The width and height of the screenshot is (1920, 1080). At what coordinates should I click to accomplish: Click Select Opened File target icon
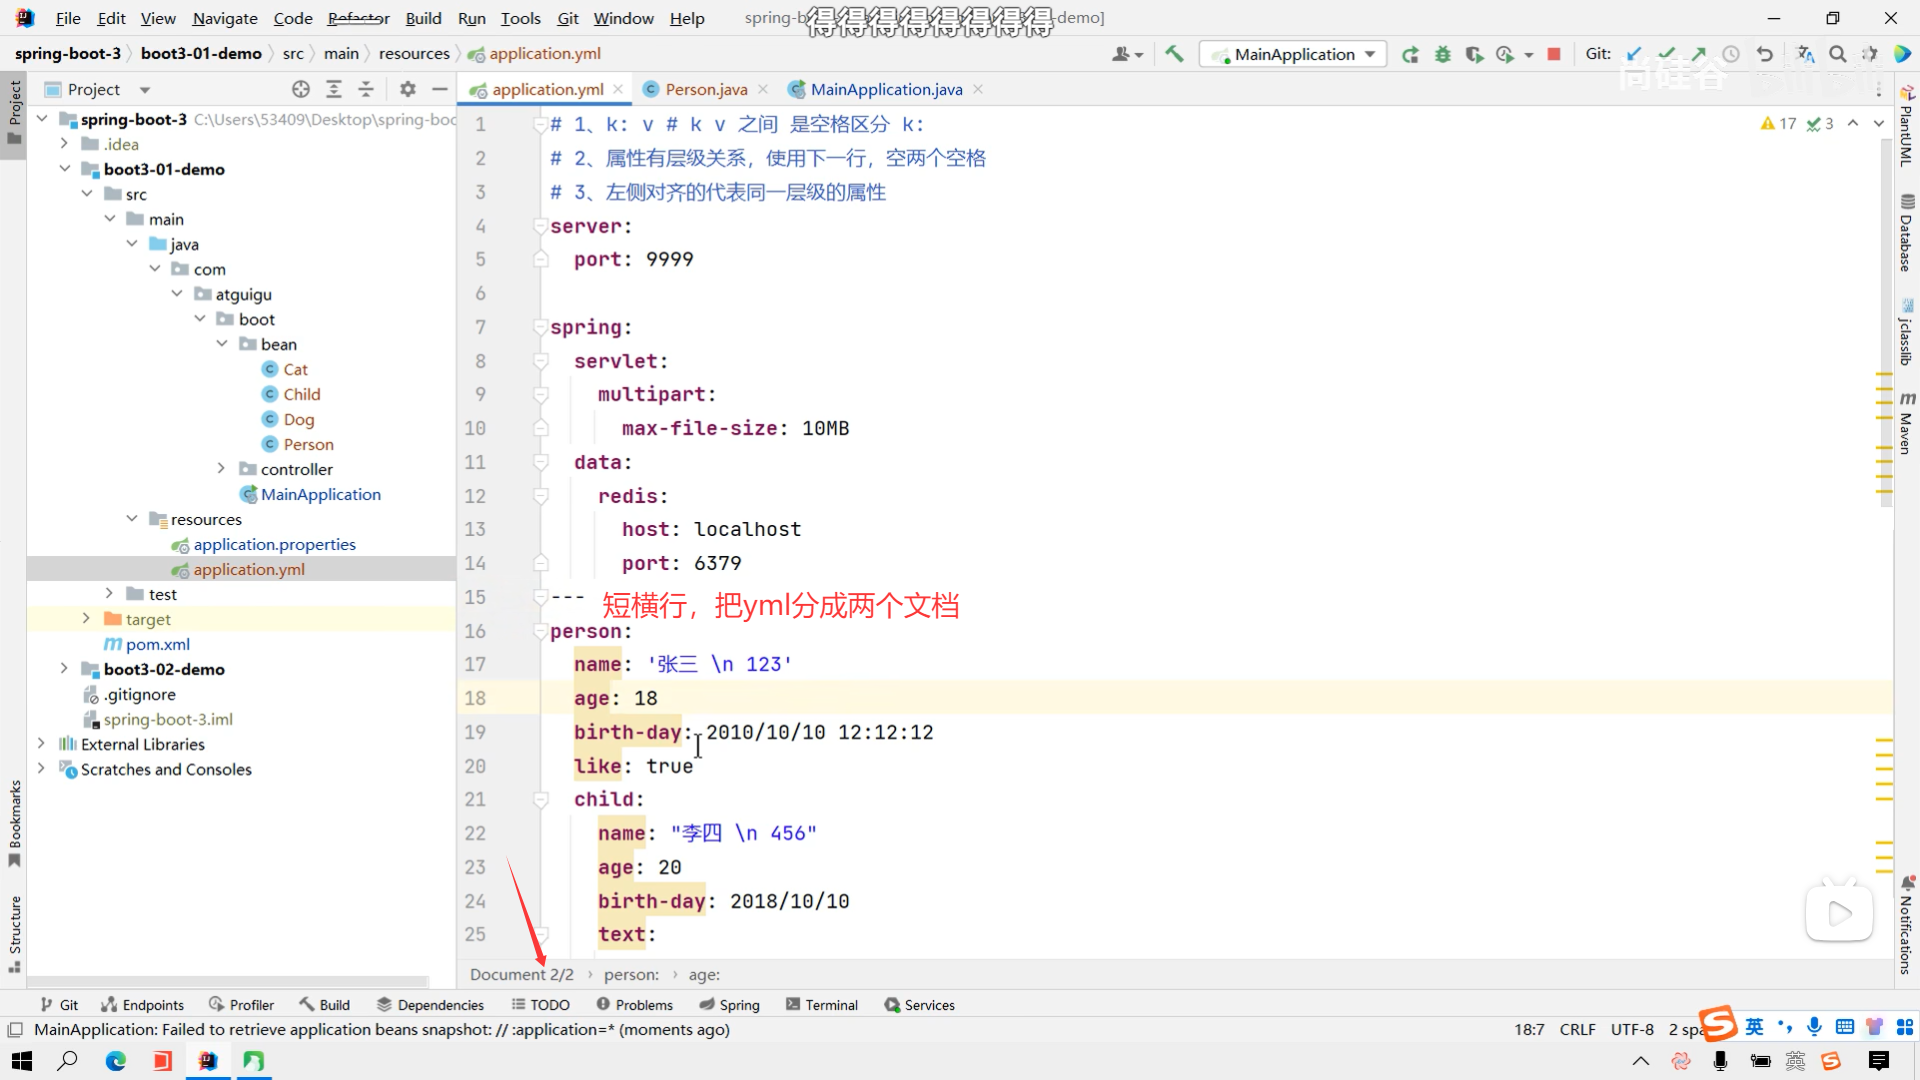301,89
